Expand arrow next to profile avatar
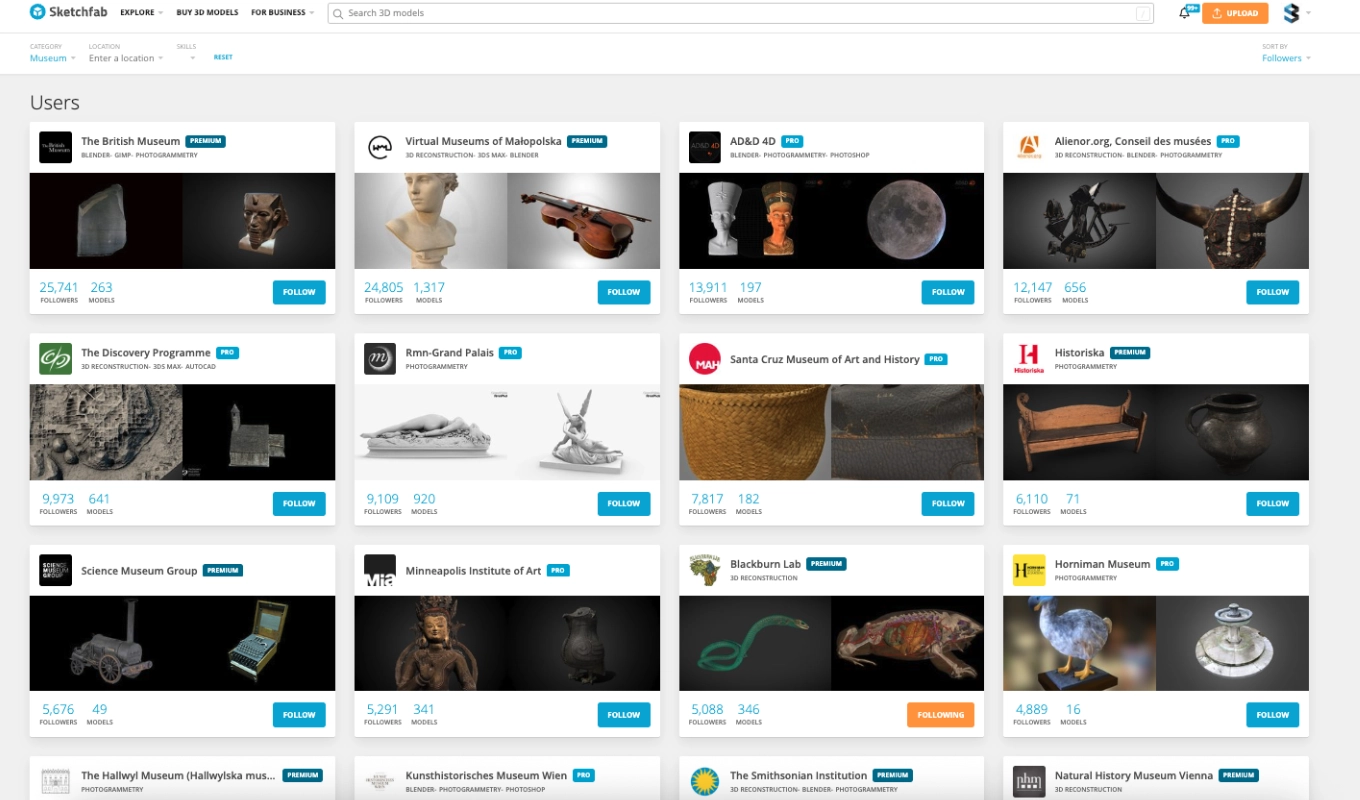1360x800 pixels. [x=1308, y=13]
